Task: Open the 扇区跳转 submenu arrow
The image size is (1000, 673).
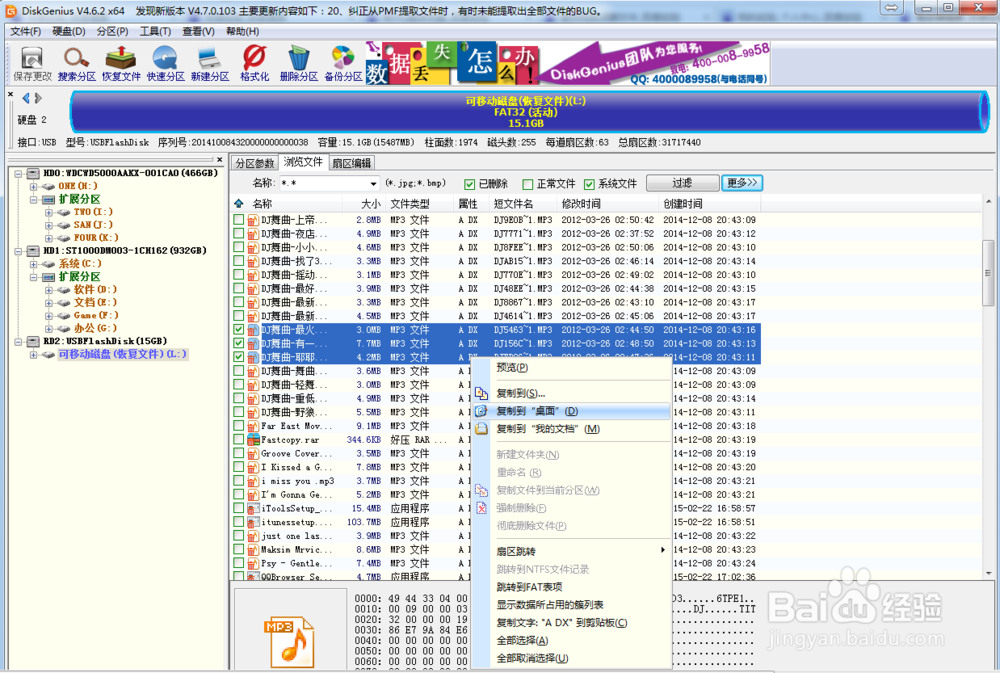Action: [663, 551]
